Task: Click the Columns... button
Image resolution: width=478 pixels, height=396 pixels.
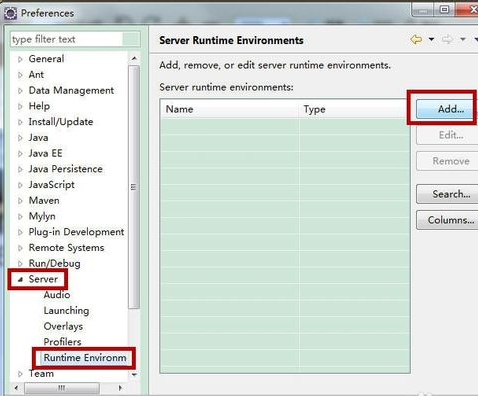Action: 447,220
